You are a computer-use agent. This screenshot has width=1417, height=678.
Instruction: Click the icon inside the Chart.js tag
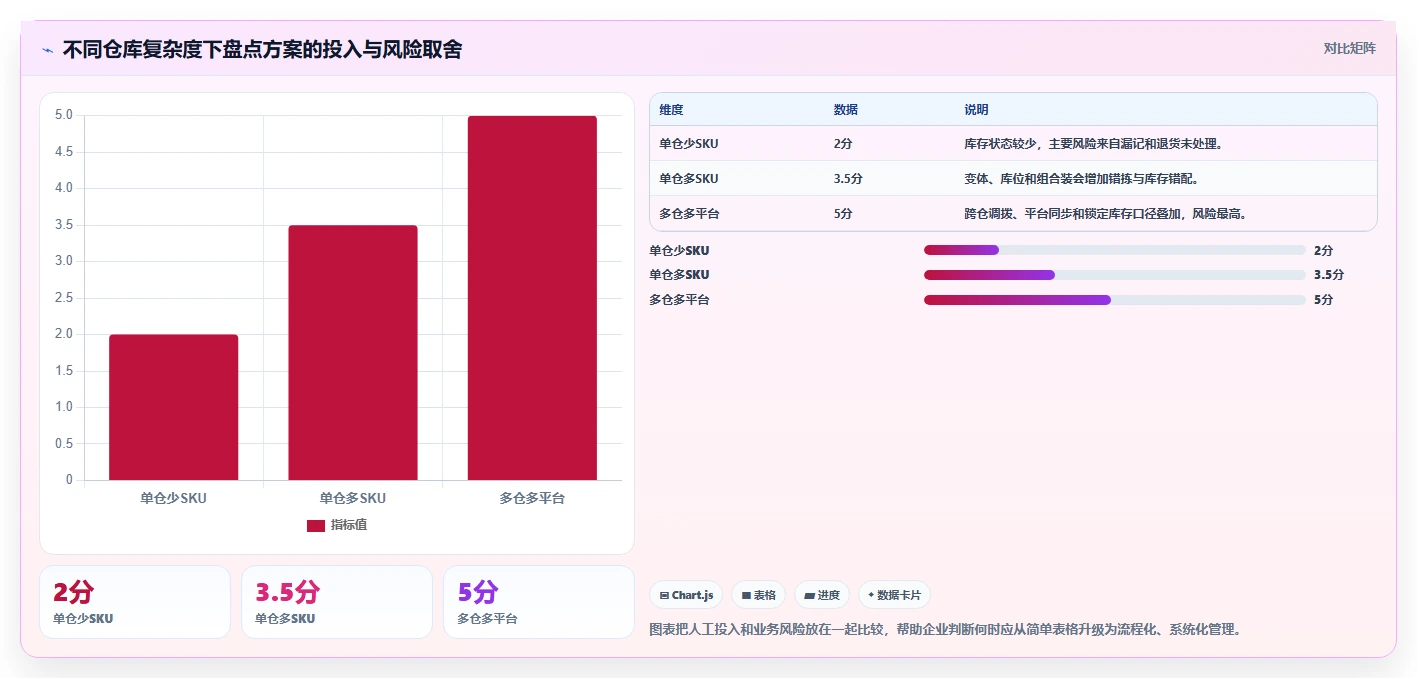[664, 595]
